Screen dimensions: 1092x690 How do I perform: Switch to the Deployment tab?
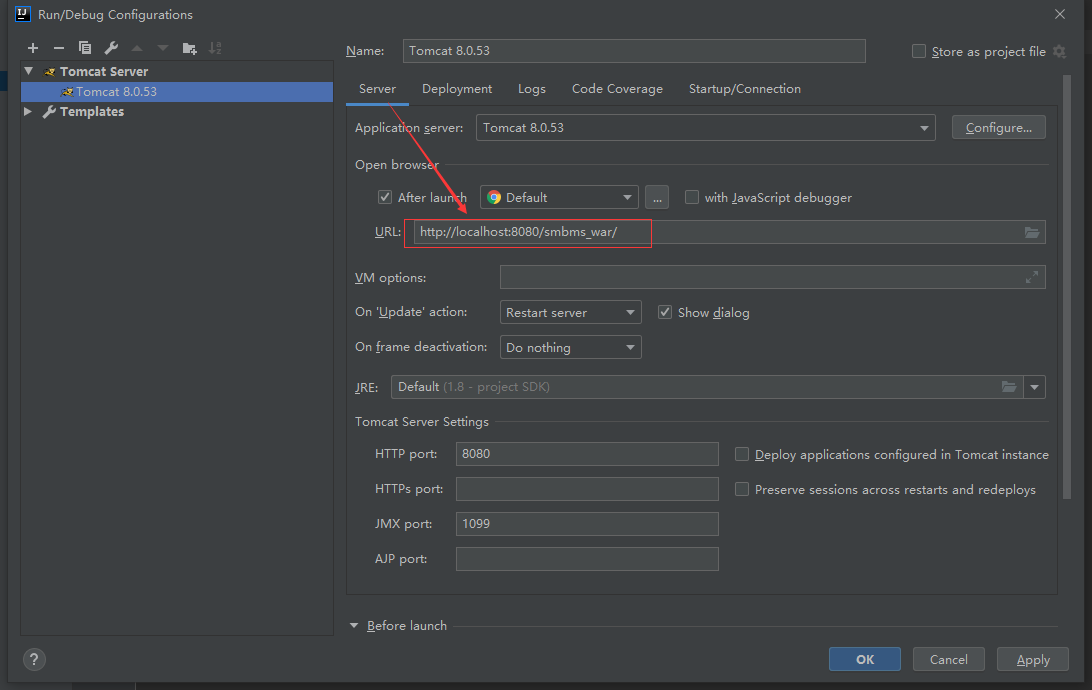(x=457, y=89)
